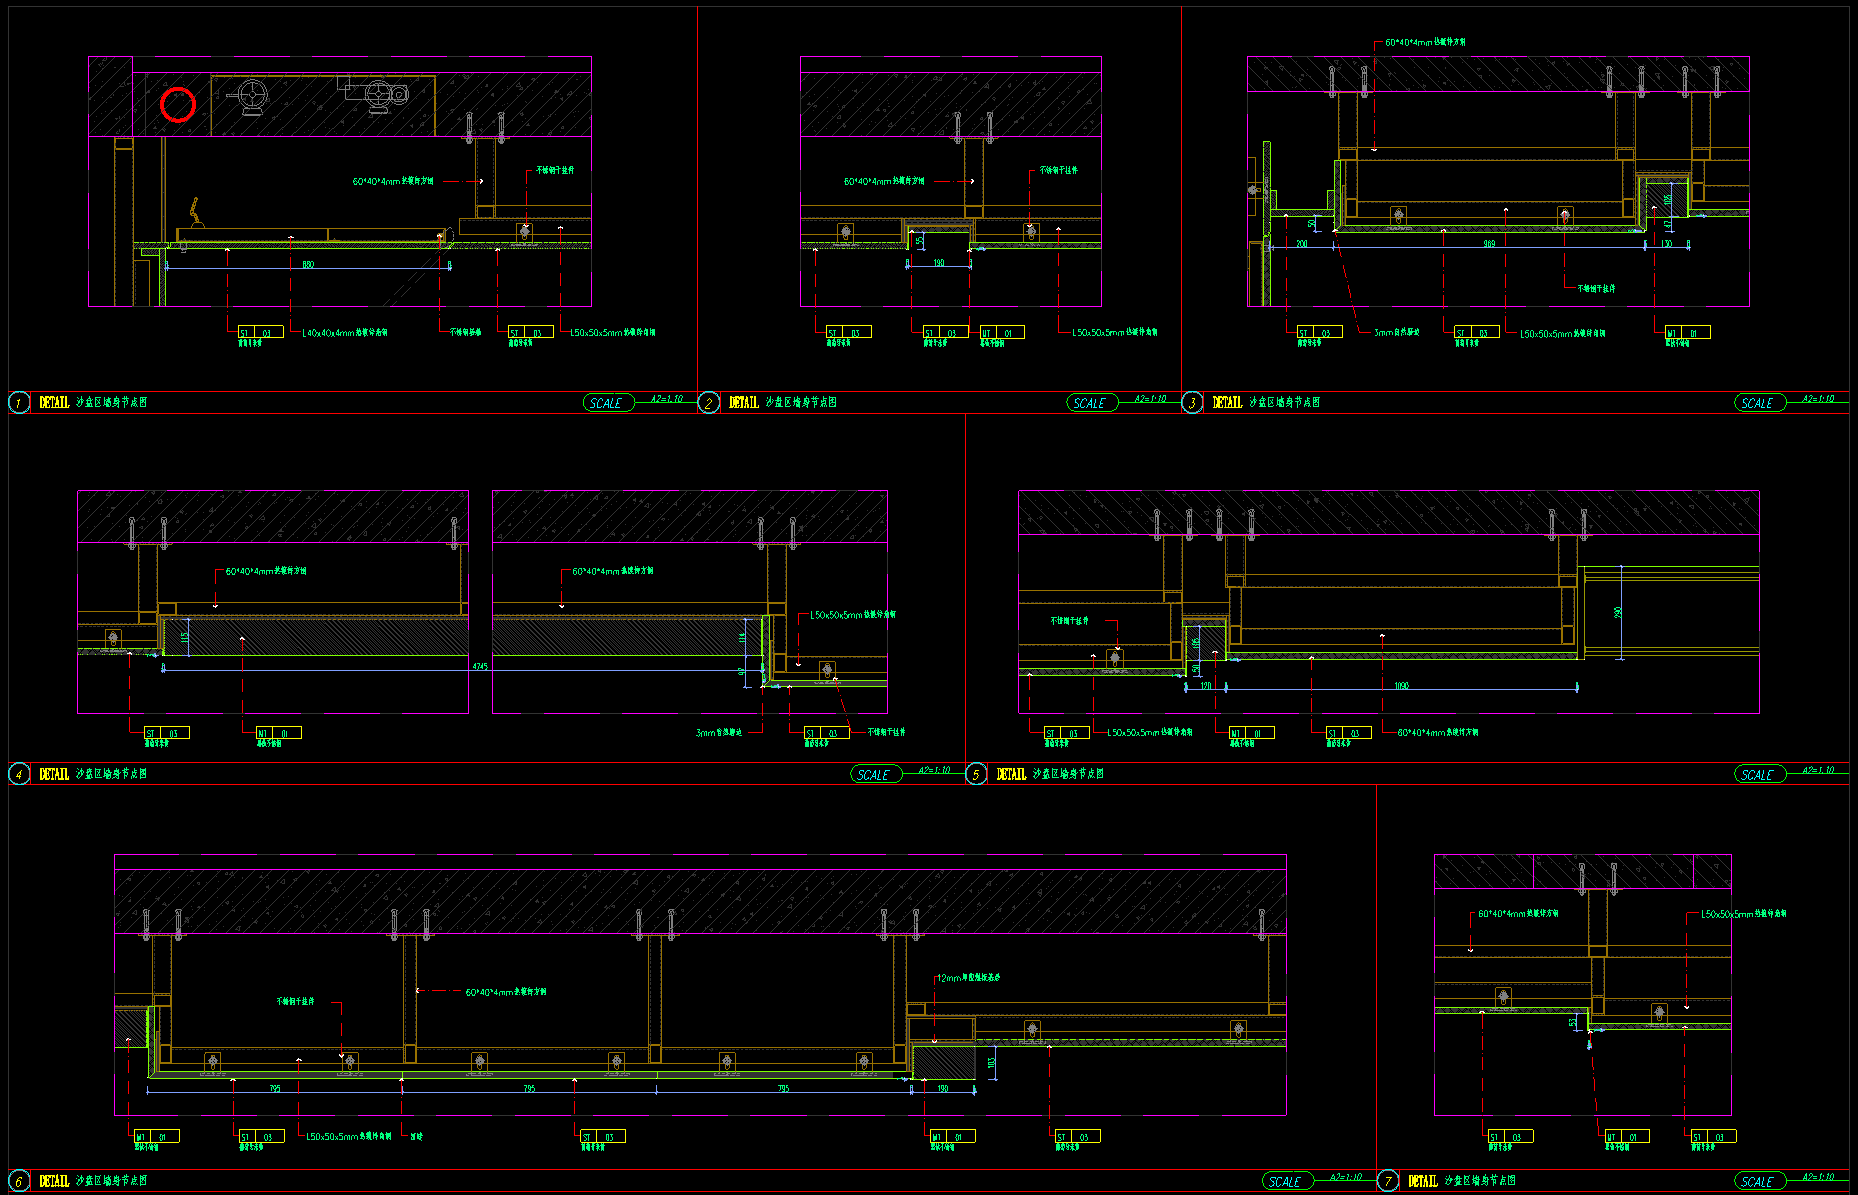Click the detail number 4 circle marker
Screen dimensions: 1858x1195
(19, 774)
